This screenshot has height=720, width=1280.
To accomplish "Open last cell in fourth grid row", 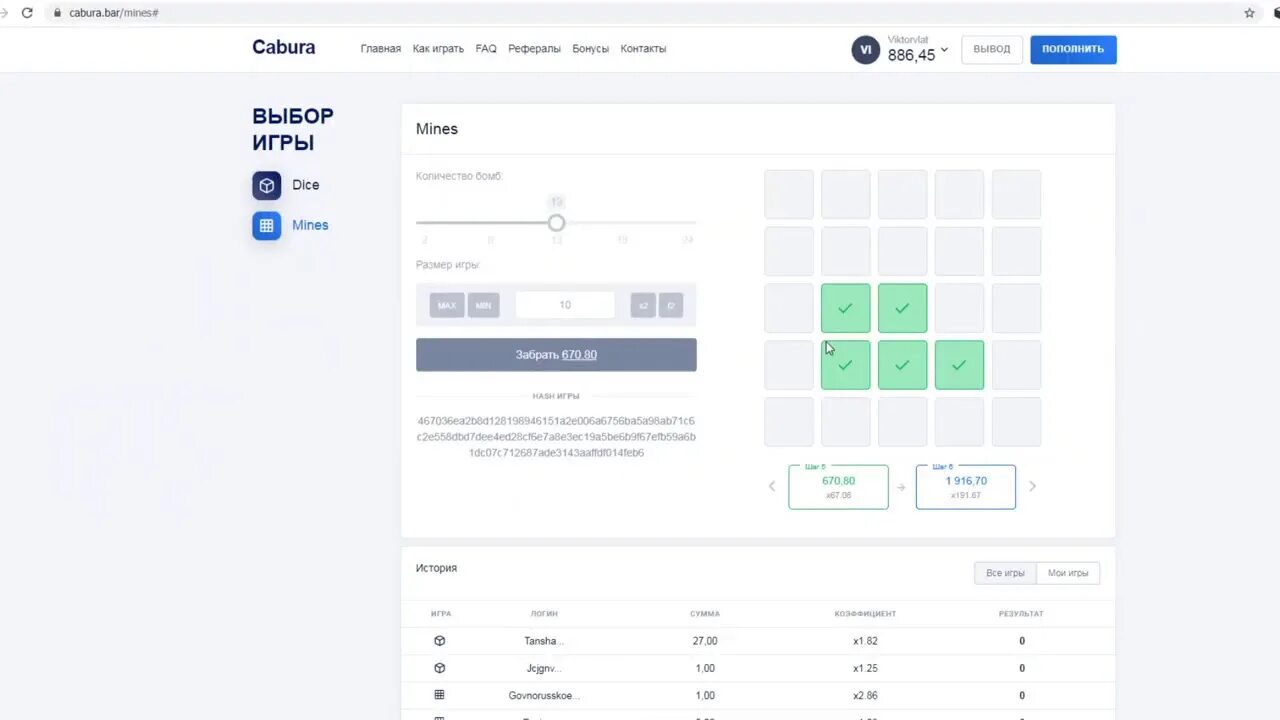I will (x=1016, y=365).
